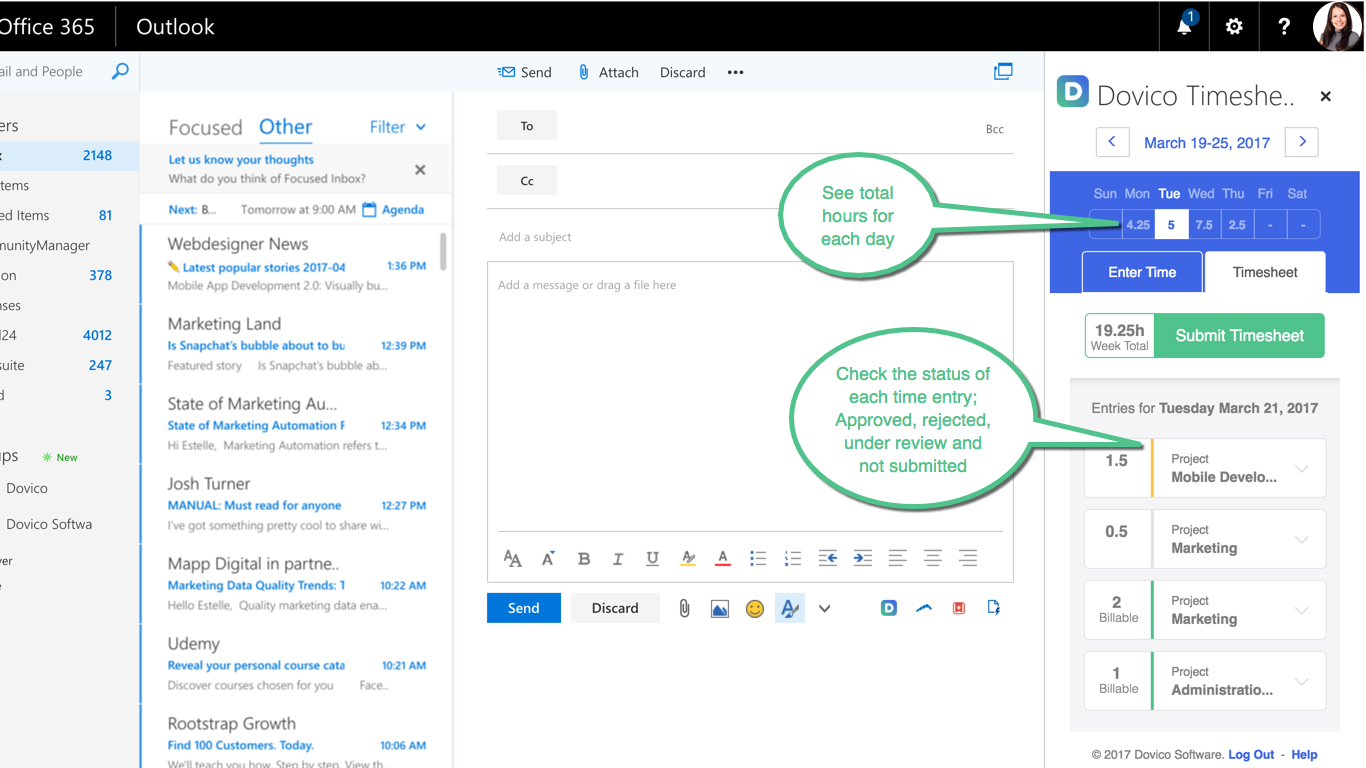Image resolution: width=1366 pixels, height=768 pixels.
Task: Click the Add a subject field
Action: (x=750, y=237)
